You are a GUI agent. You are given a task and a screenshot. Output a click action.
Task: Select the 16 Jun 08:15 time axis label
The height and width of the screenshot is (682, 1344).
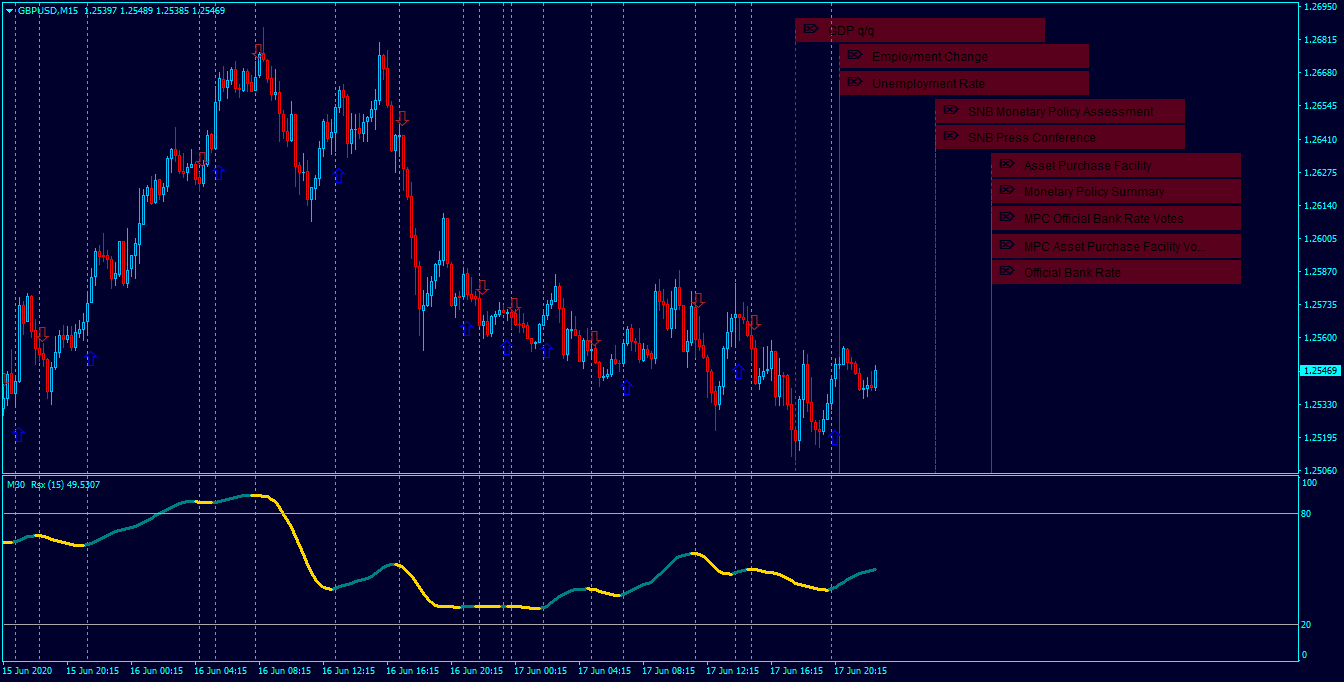[285, 671]
